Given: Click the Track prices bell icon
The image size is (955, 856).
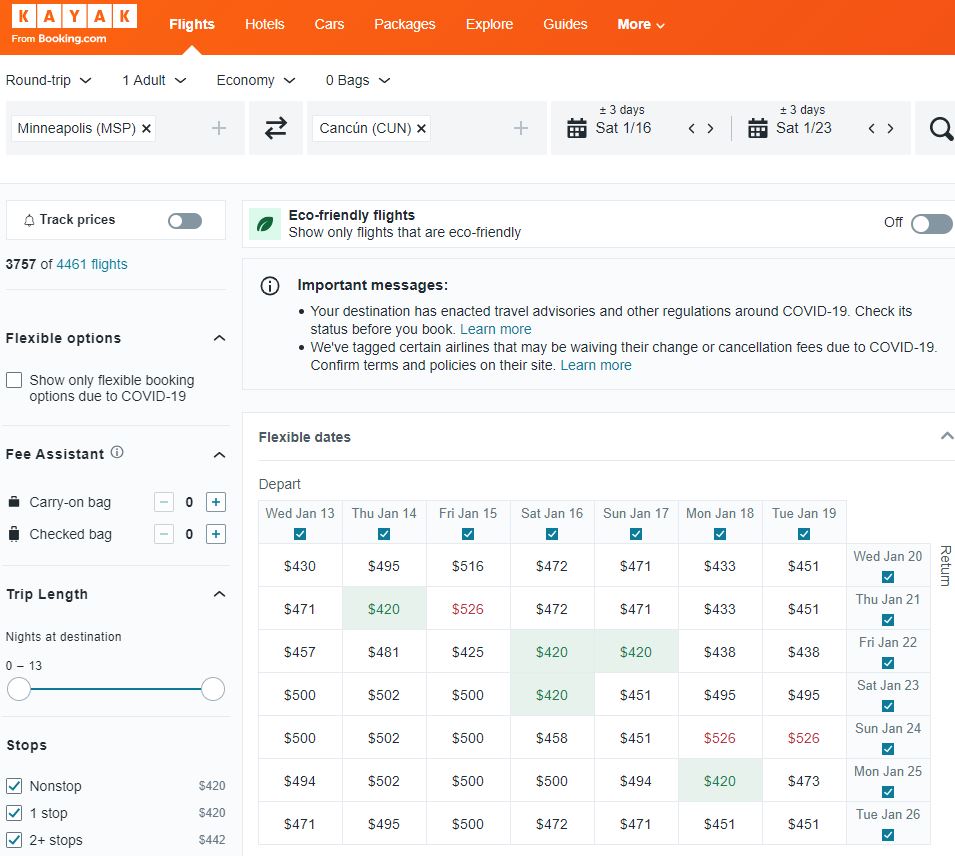Looking at the screenshot, I should tap(29, 220).
